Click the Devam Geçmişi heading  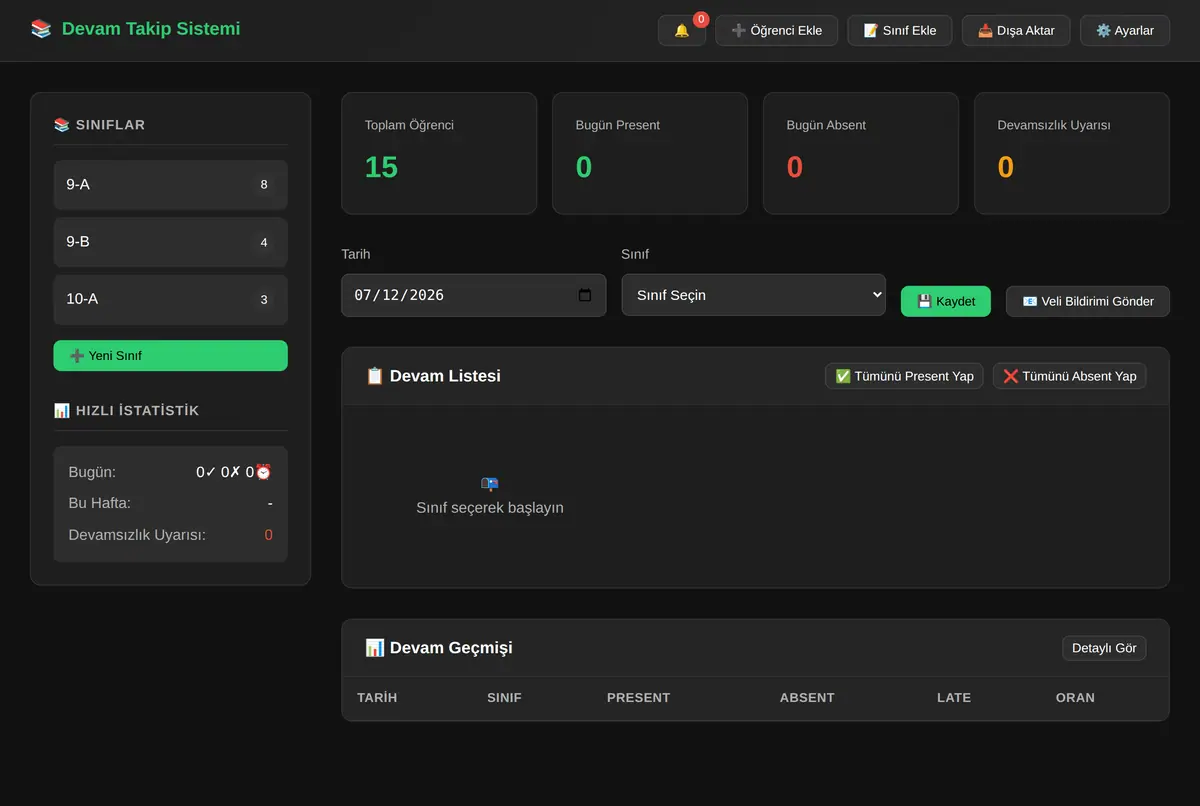[439, 648]
